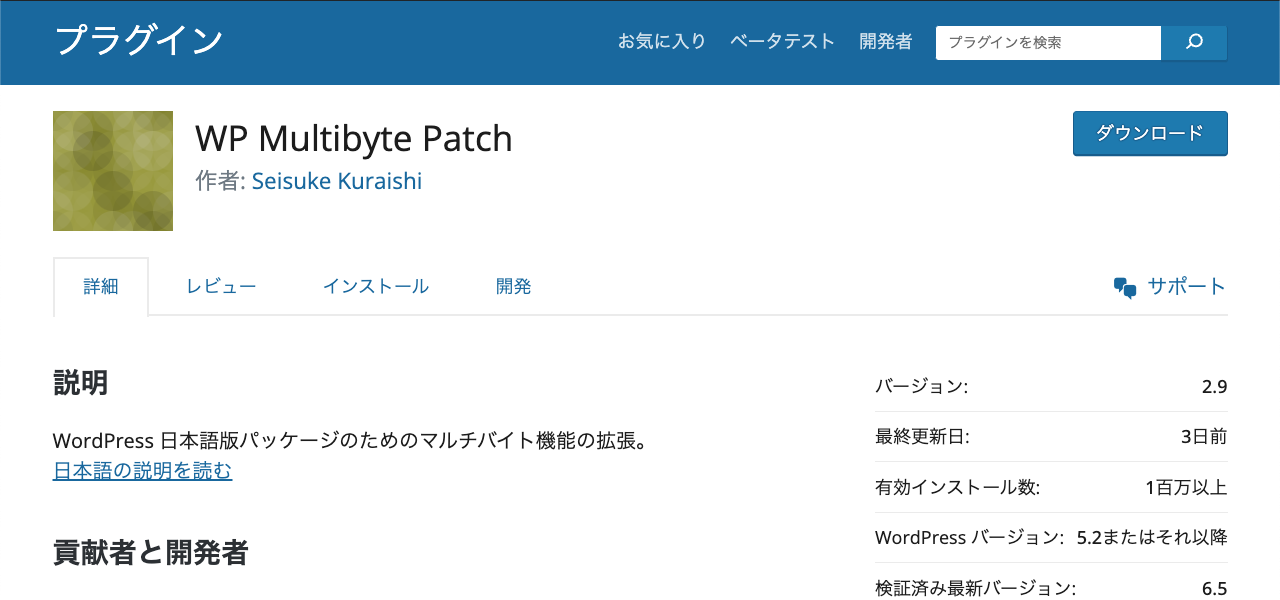Switch to the インストール tab
Image resolution: width=1280 pixels, height=600 pixels.
coord(376,287)
